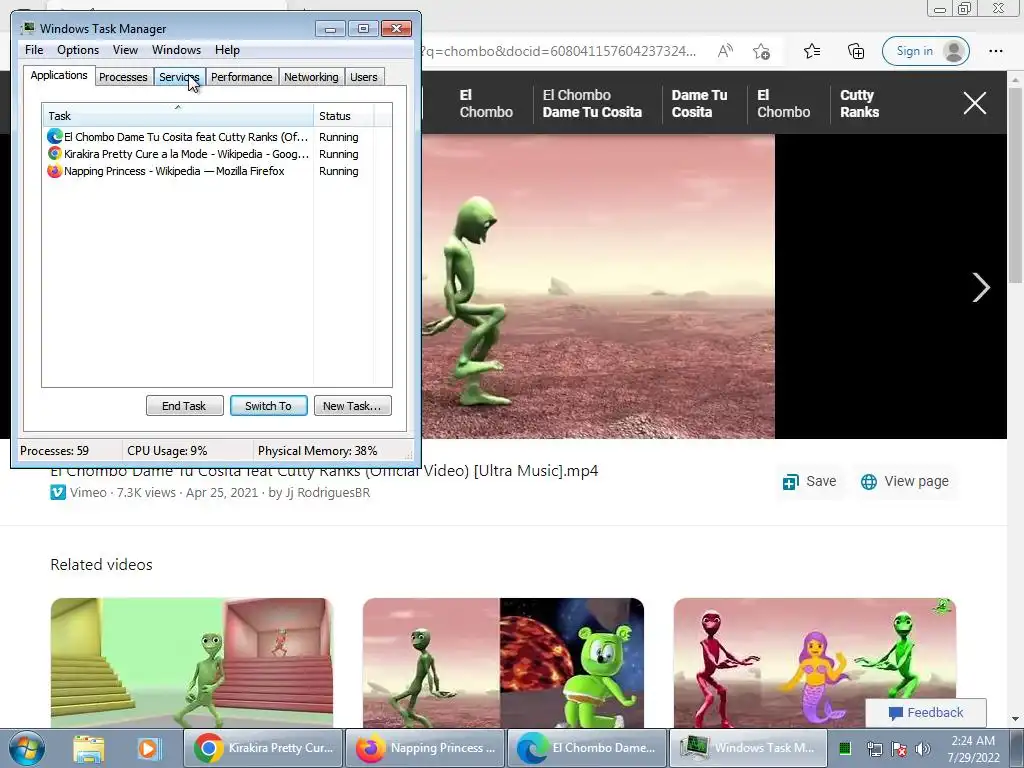The height and width of the screenshot is (768, 1024).
Task: Open Windows Start button
Action: [x=27, y=748]
